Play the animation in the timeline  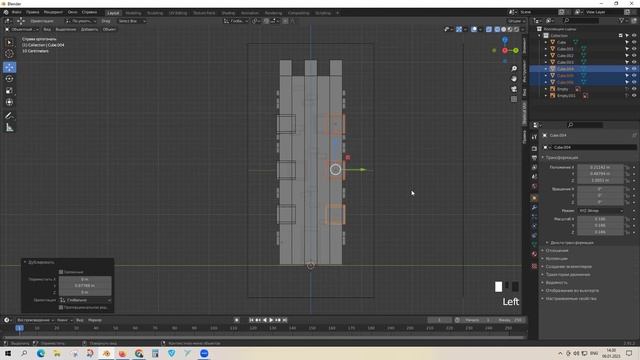coord(271,320)
